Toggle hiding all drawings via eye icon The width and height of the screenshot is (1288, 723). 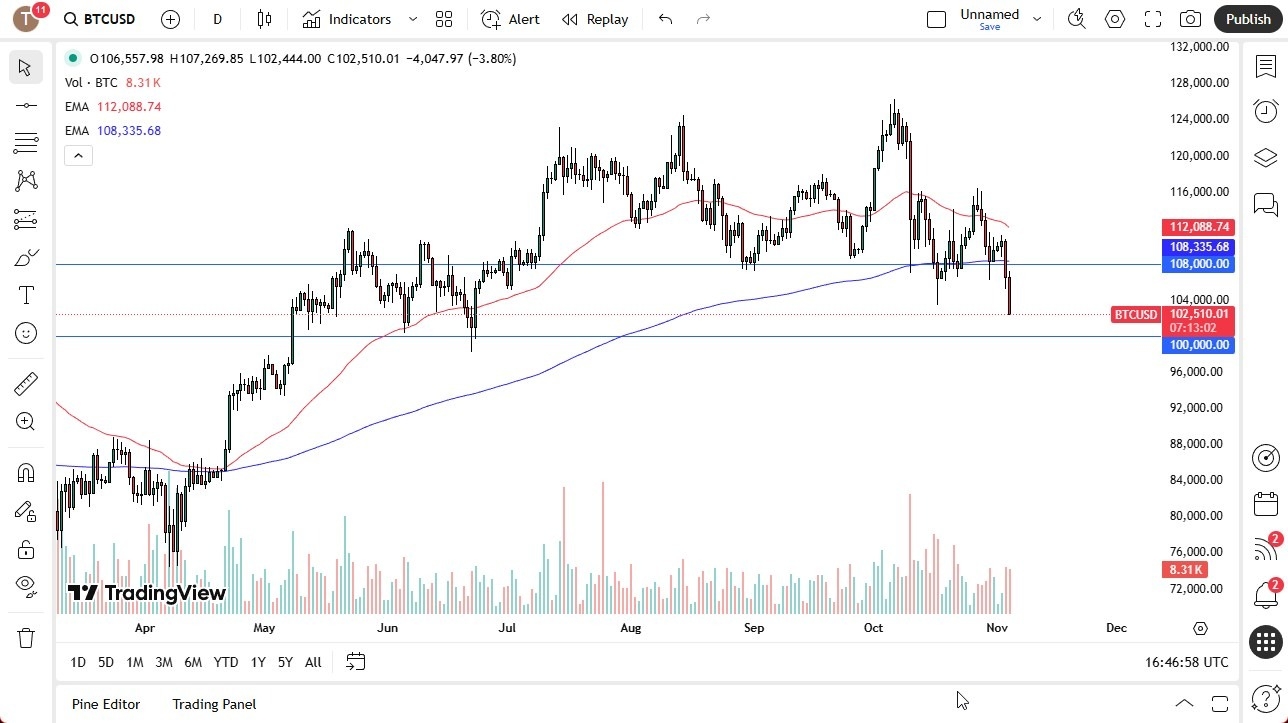coord(25,585)
